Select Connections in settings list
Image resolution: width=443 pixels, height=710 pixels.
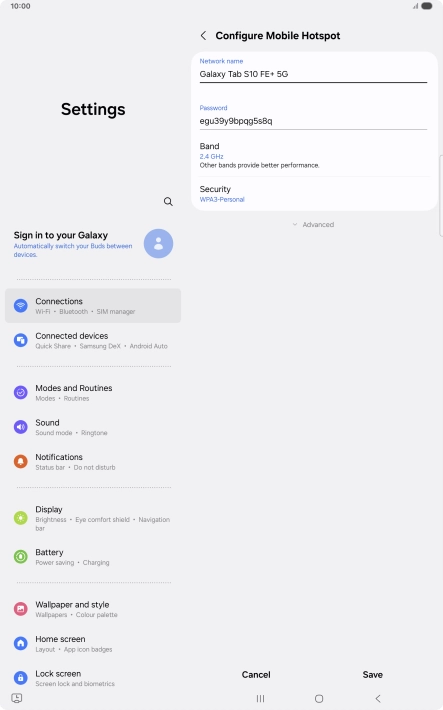click(x=93, y=306)
